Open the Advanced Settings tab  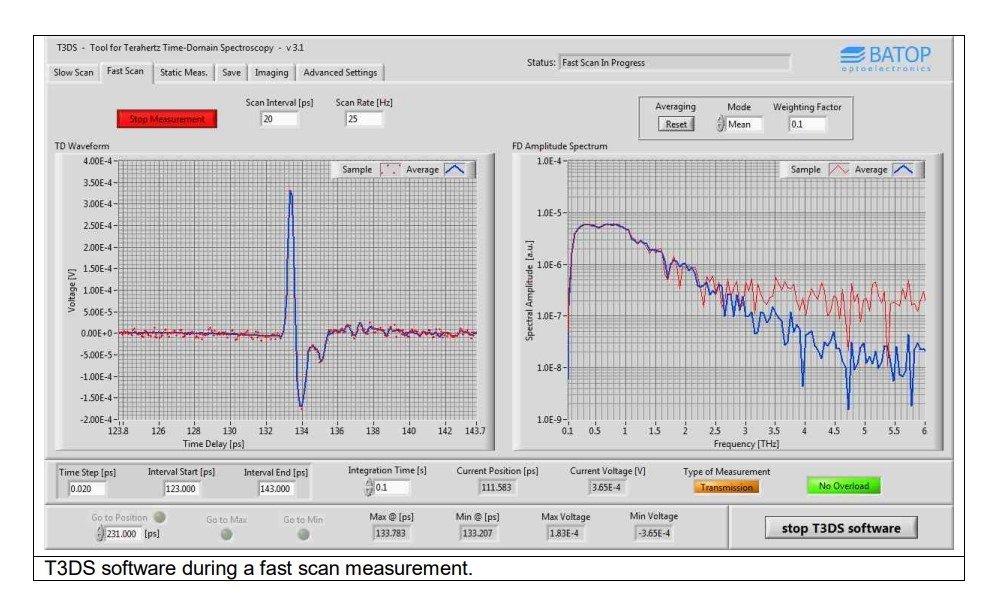[x=340, y=72]
